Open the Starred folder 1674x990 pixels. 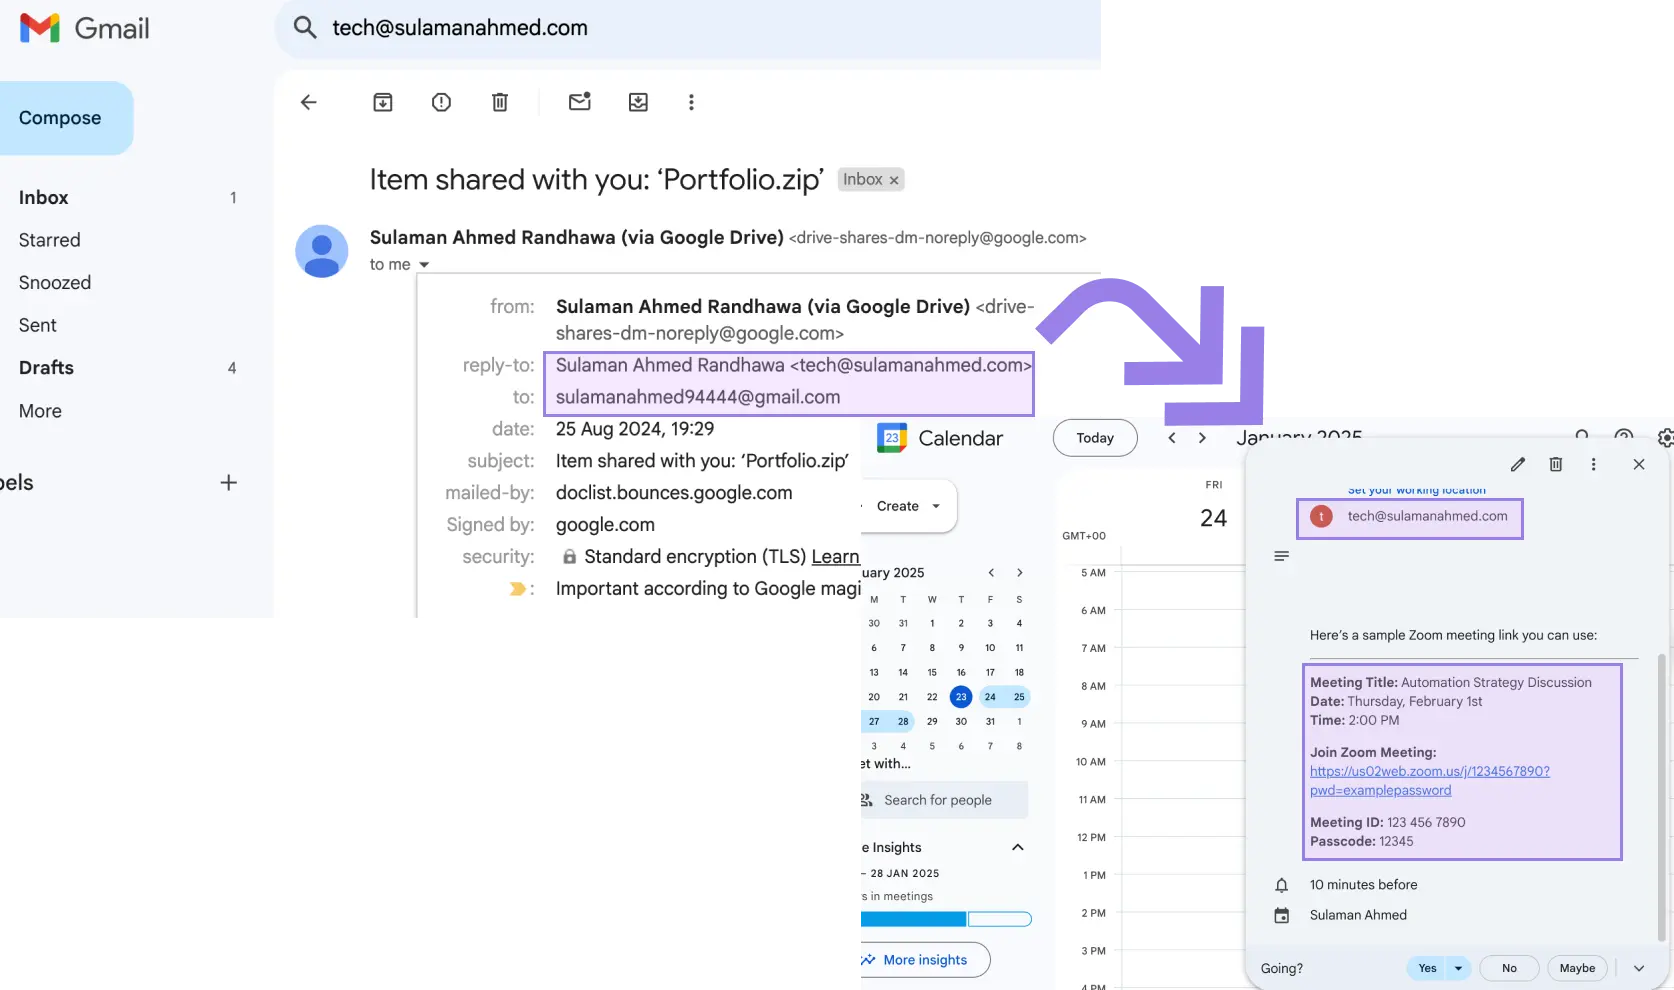[49, 240]
